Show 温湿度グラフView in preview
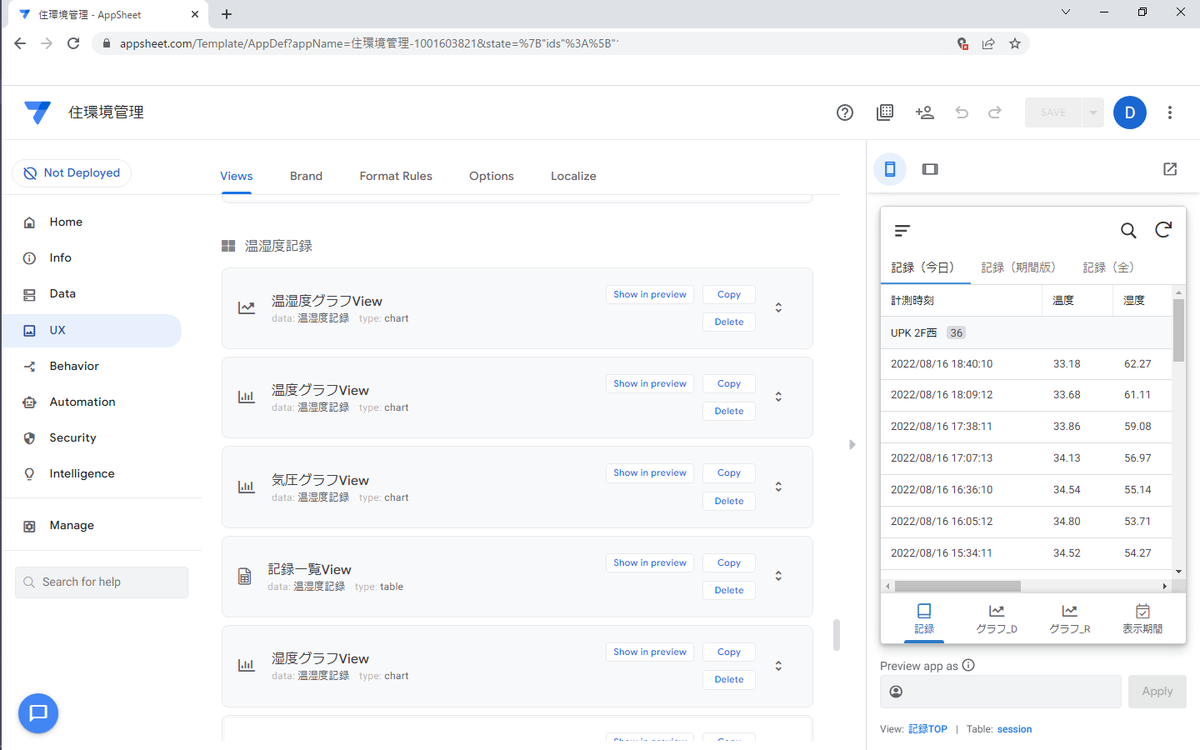Image resolution: width=1200 pixels, height=750 pixels. [650, 295]
